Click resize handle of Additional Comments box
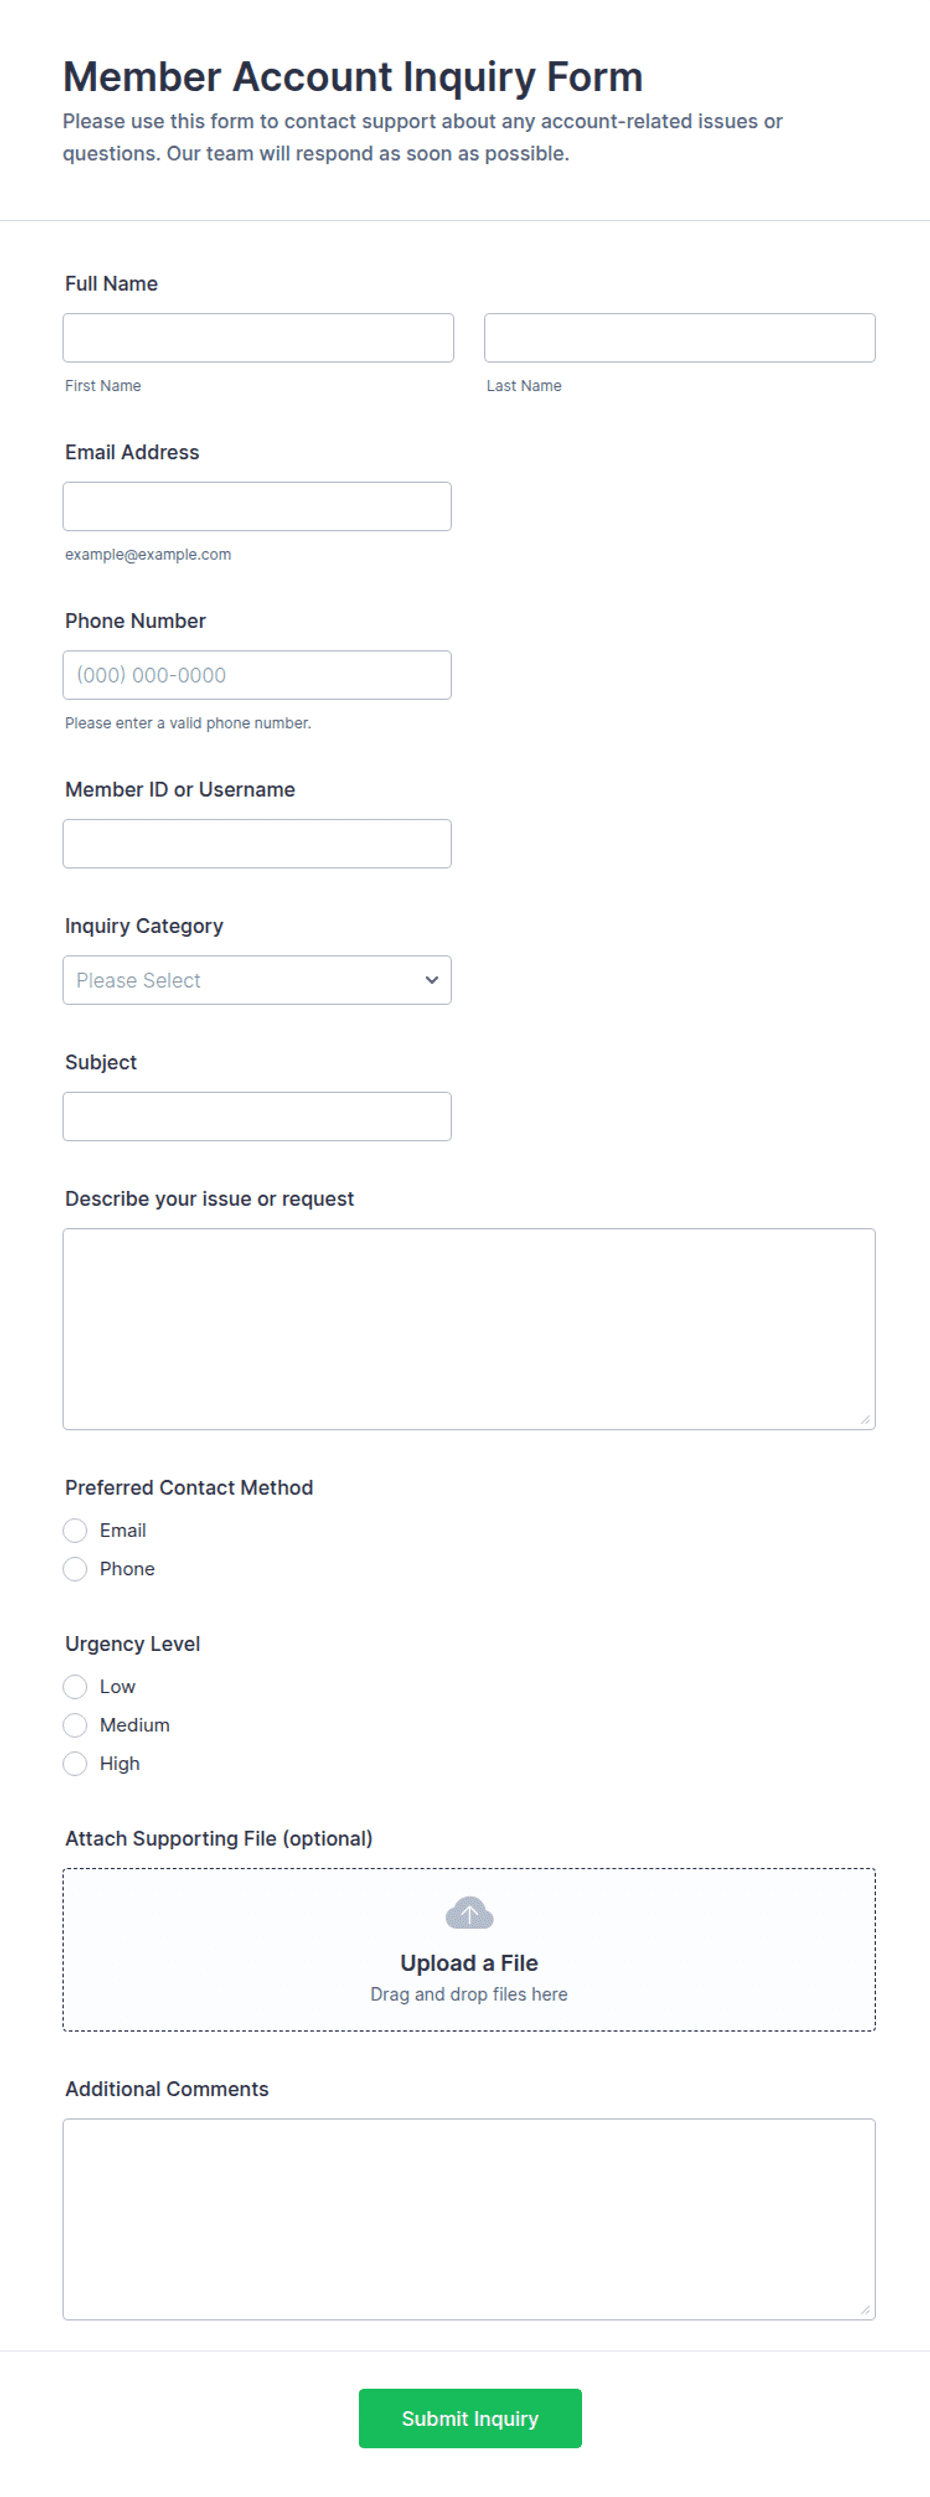930x2497 pixels. coord(865,2309)
